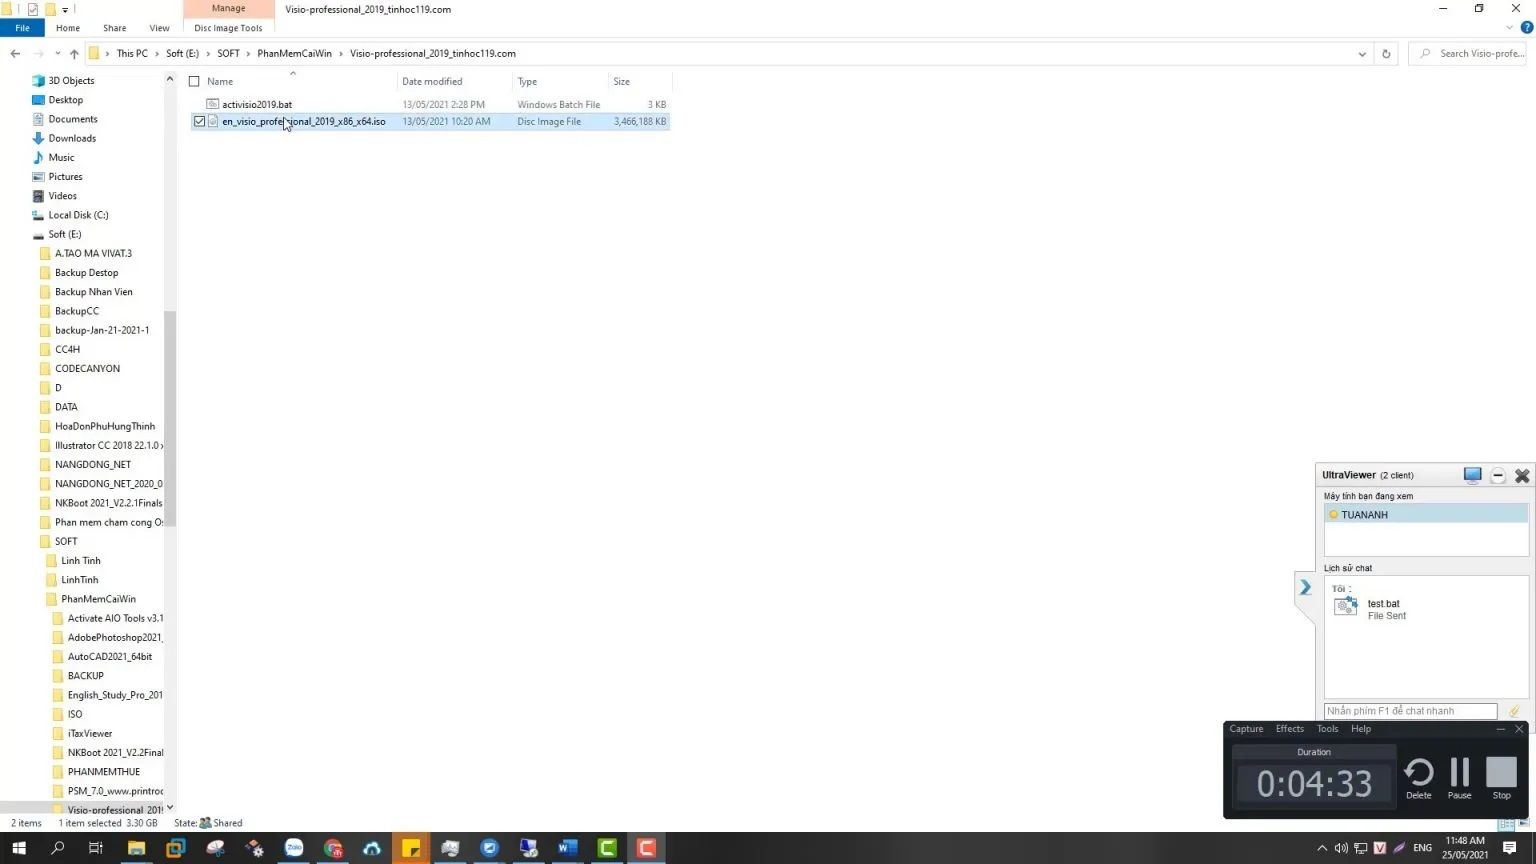
Task: Open the Share ribbon tab
Action: click(114, 28)
